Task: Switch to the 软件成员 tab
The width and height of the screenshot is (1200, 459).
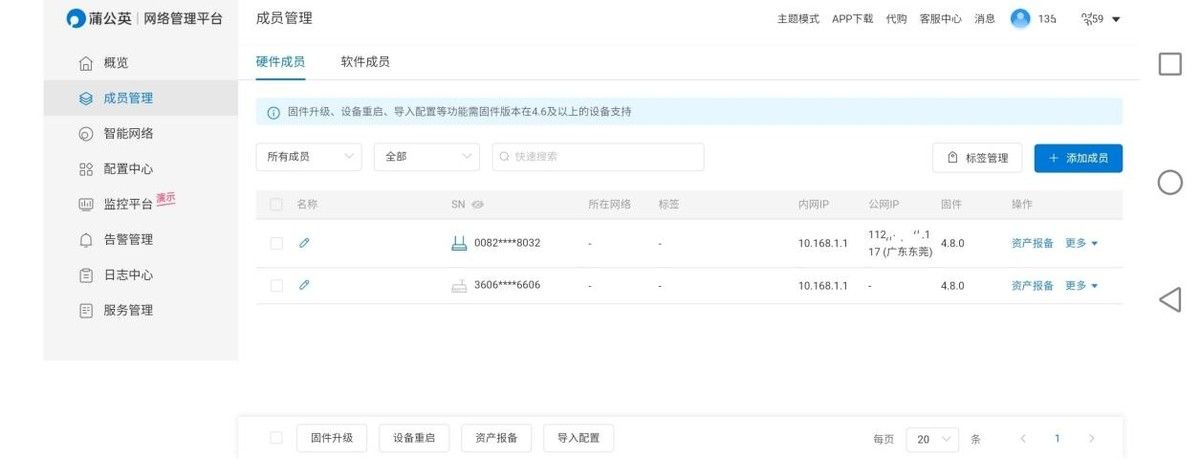Action: pyautogui.click(x=365, y=62)
